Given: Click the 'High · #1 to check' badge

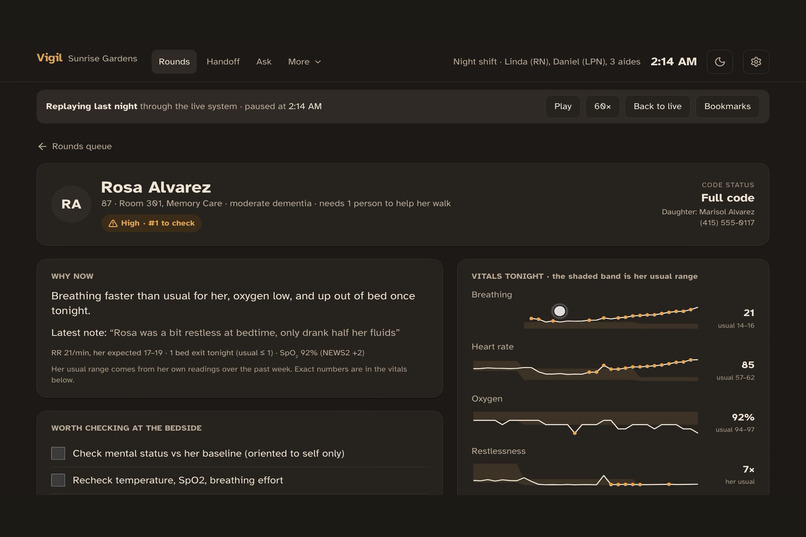Looking at the screenshot, I should (152, 223).
